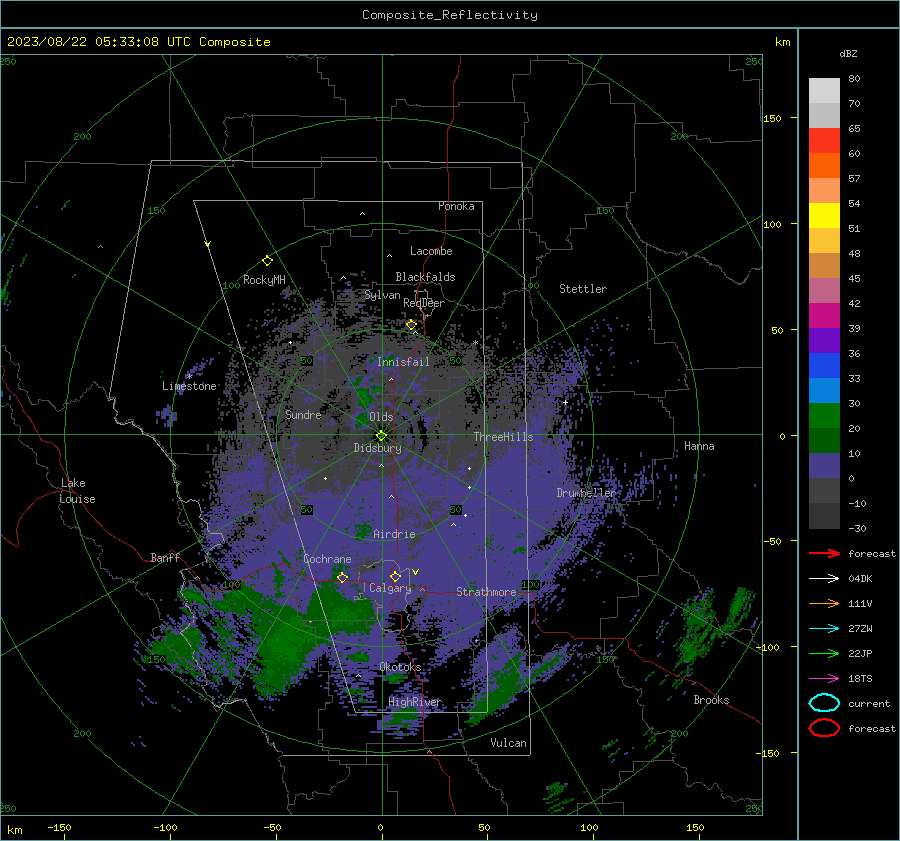
Task: Click the 'Stettler' label
Action: pyautogui.click(x=583, y=289)
